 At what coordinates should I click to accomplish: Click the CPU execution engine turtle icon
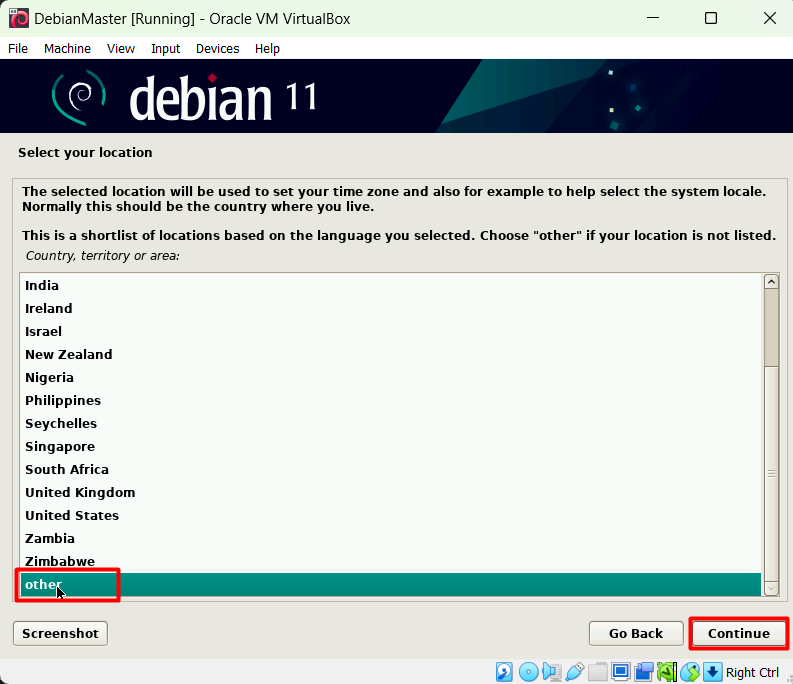click(667, 672)
